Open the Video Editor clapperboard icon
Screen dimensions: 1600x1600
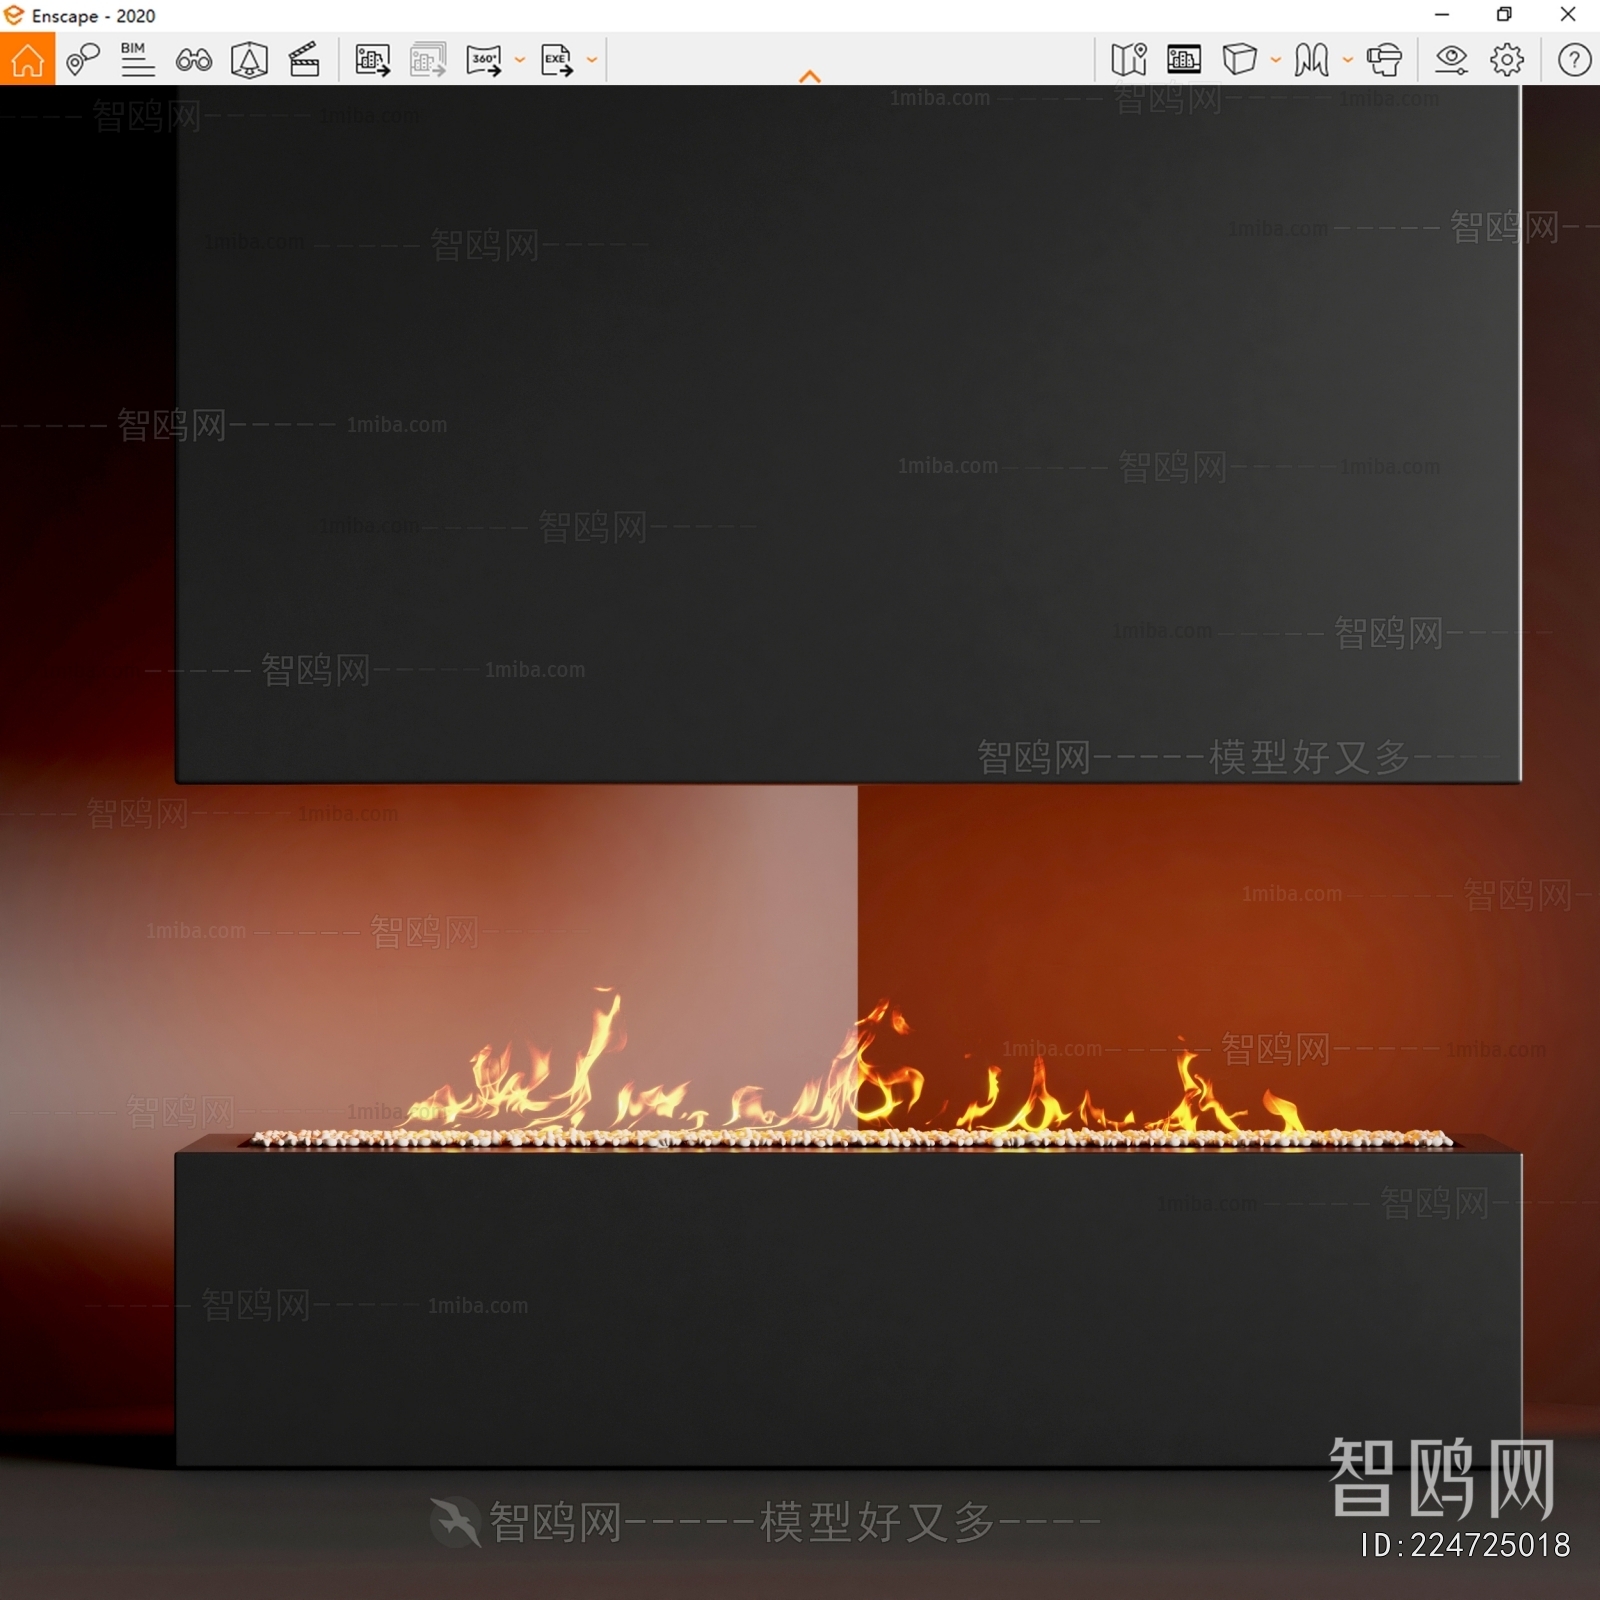tap(304, 60)
